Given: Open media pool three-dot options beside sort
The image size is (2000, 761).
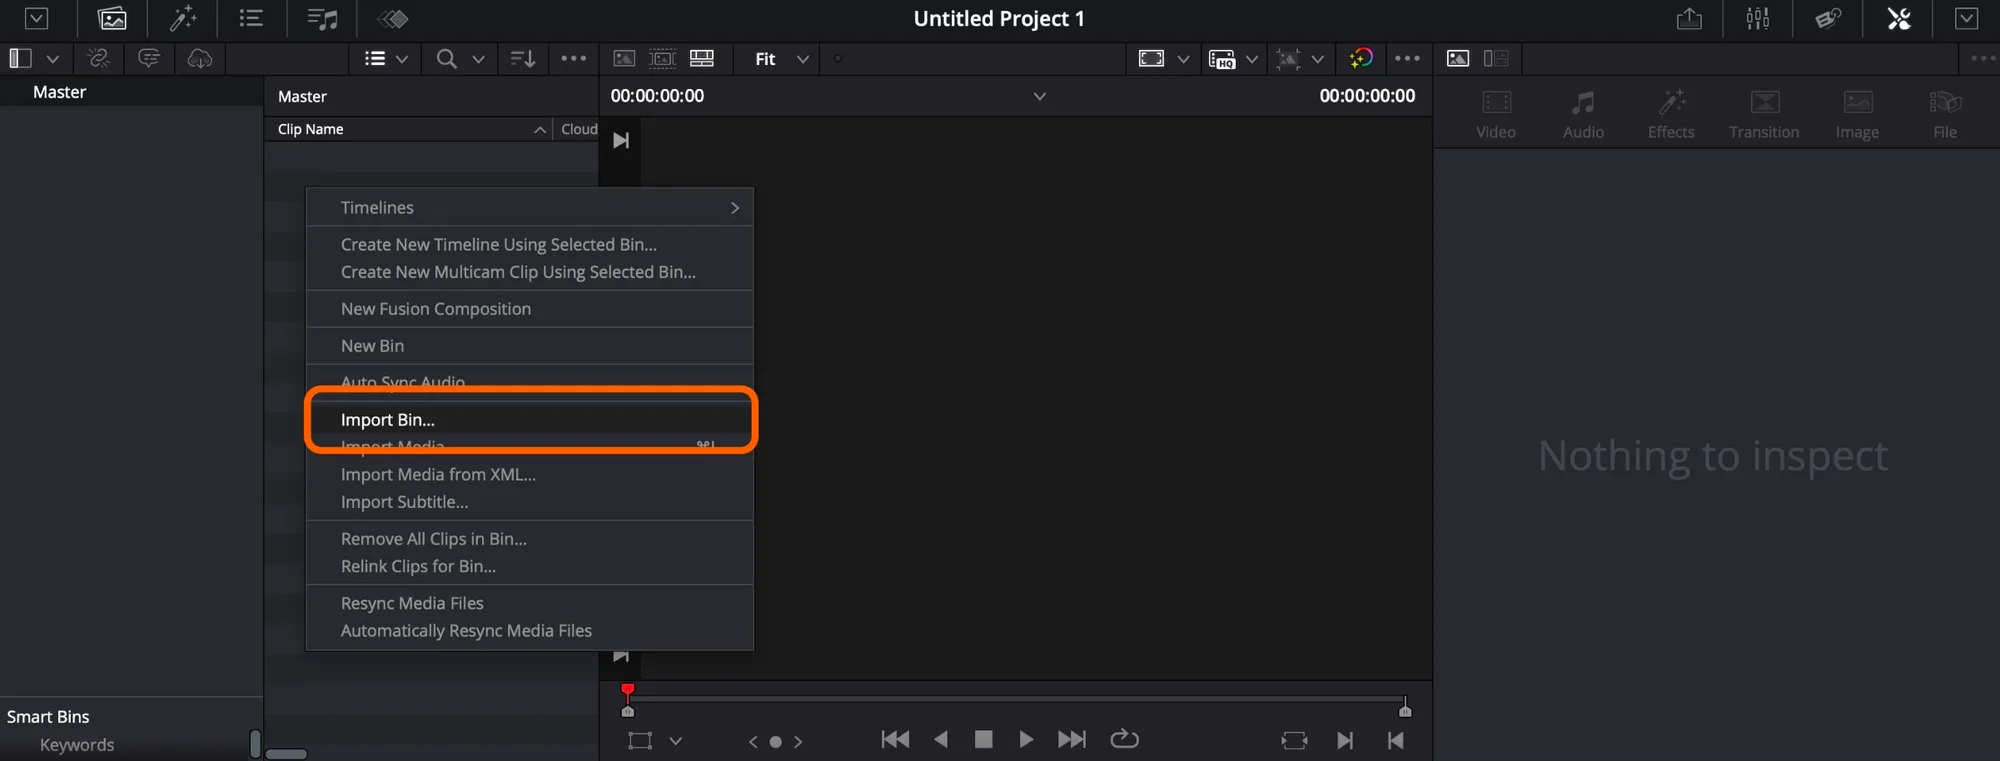Looking at the screenshot, I should coord(574,58).
